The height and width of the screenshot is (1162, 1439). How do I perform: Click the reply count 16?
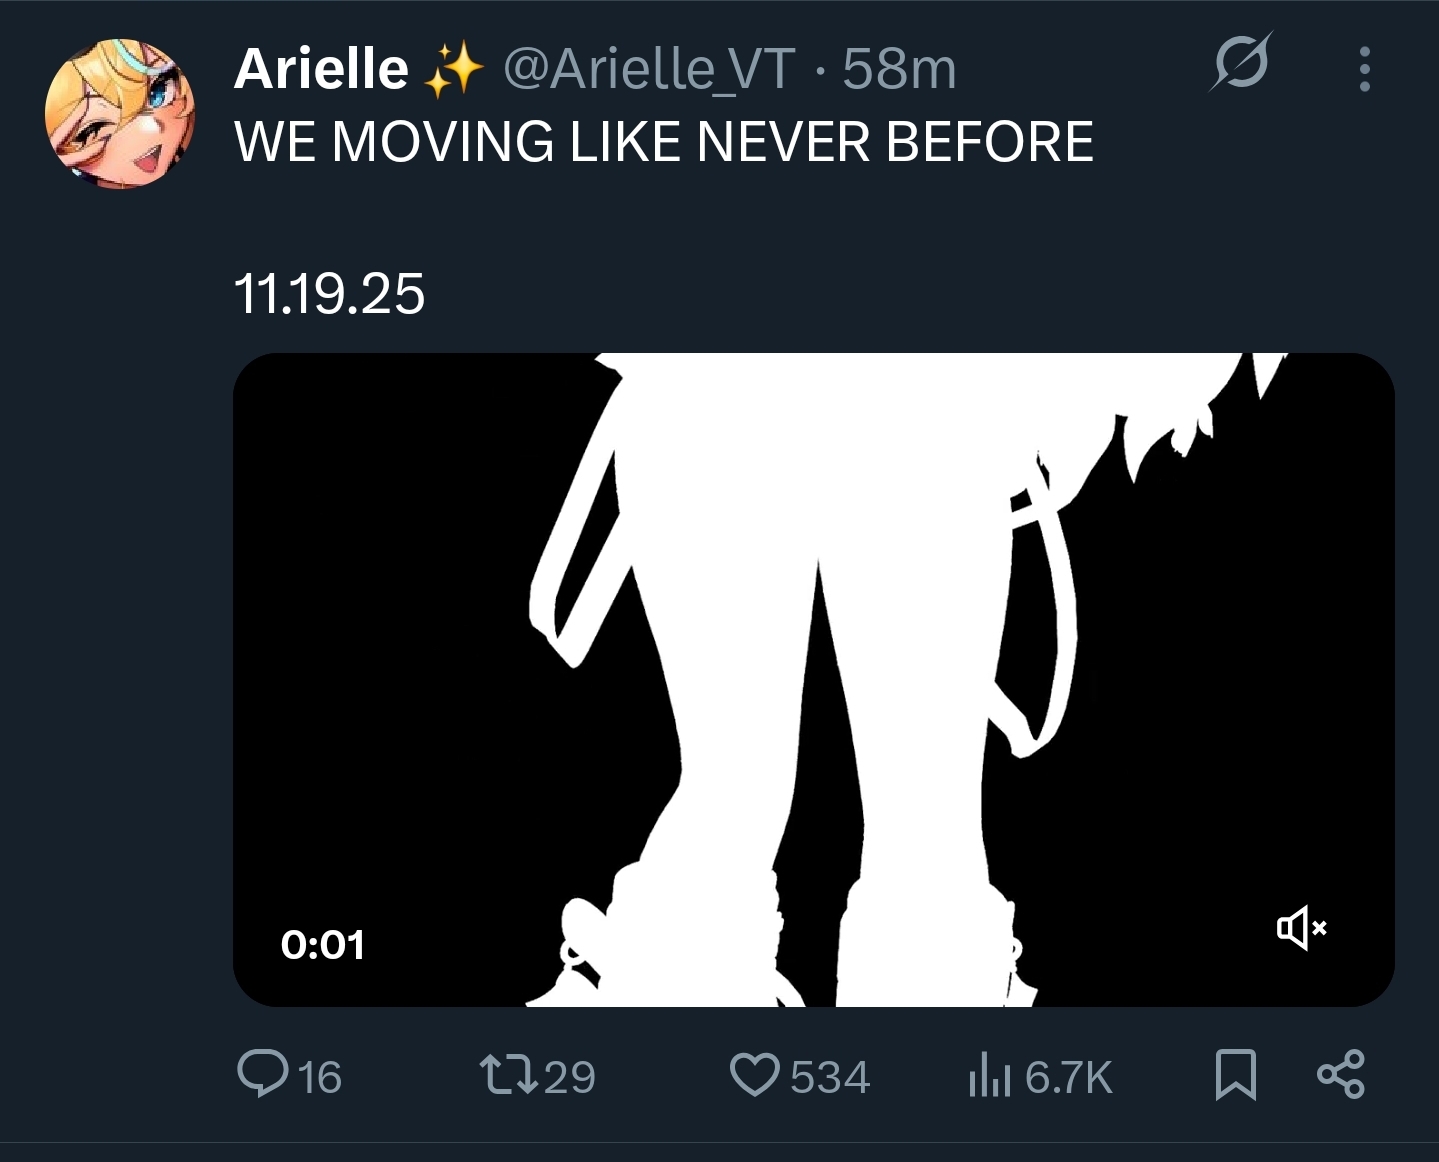click(x=320, y=1077)
